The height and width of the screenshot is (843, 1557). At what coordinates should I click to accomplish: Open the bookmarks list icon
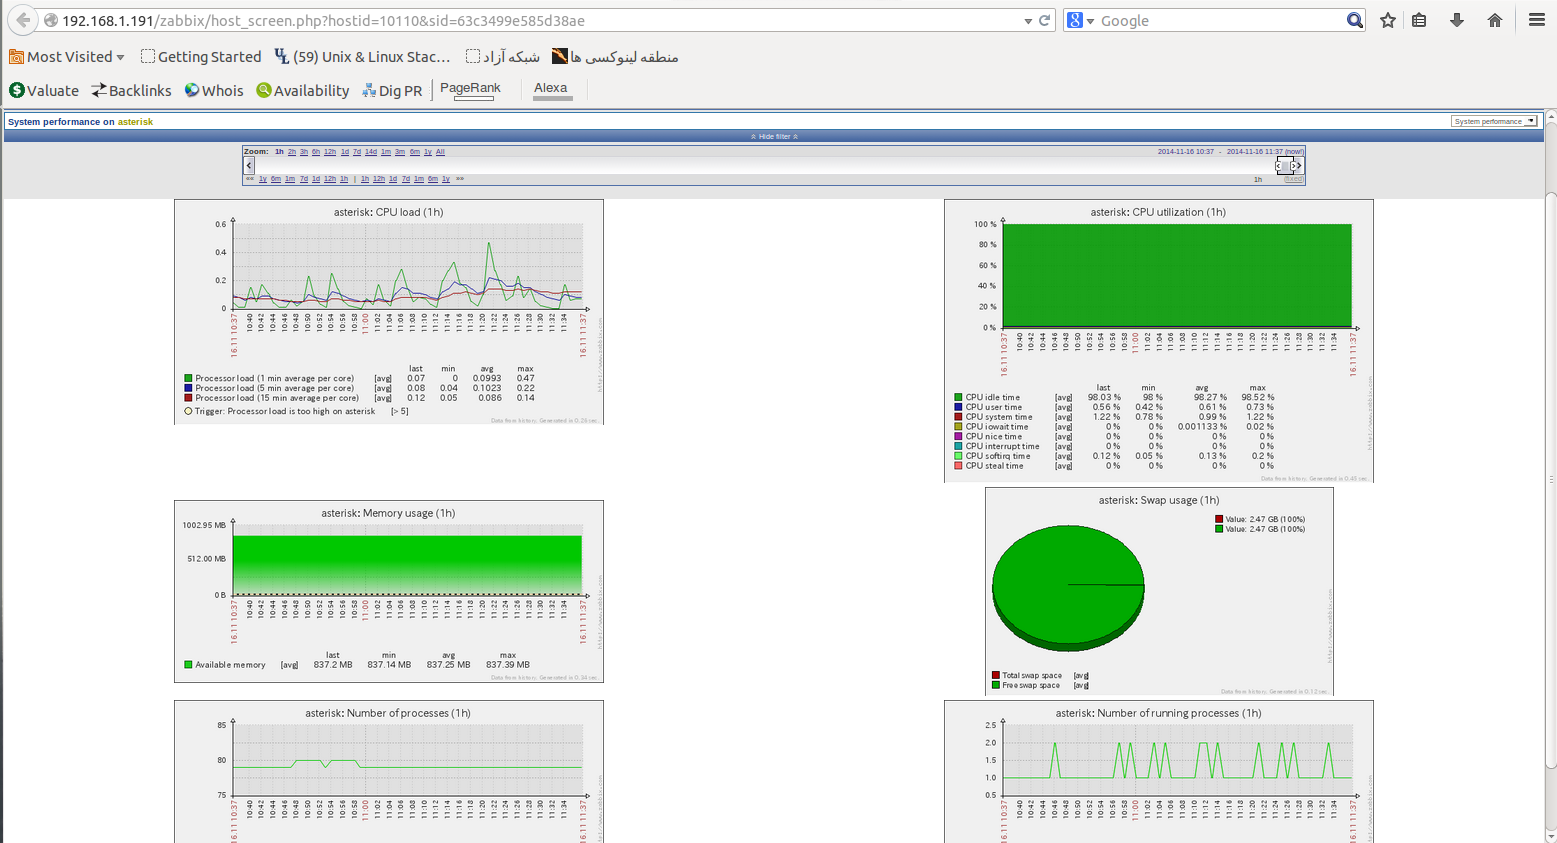tap(1419, 20)
